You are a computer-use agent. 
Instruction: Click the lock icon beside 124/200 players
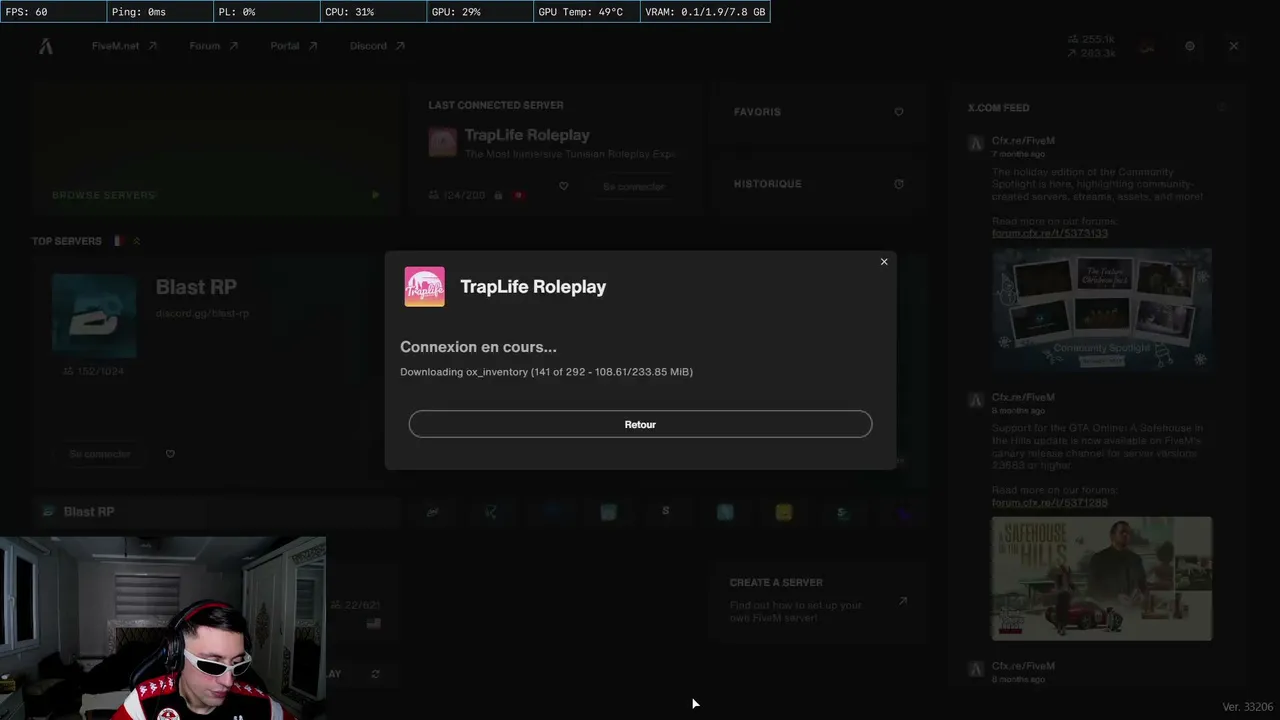click(x=498, y=195)
